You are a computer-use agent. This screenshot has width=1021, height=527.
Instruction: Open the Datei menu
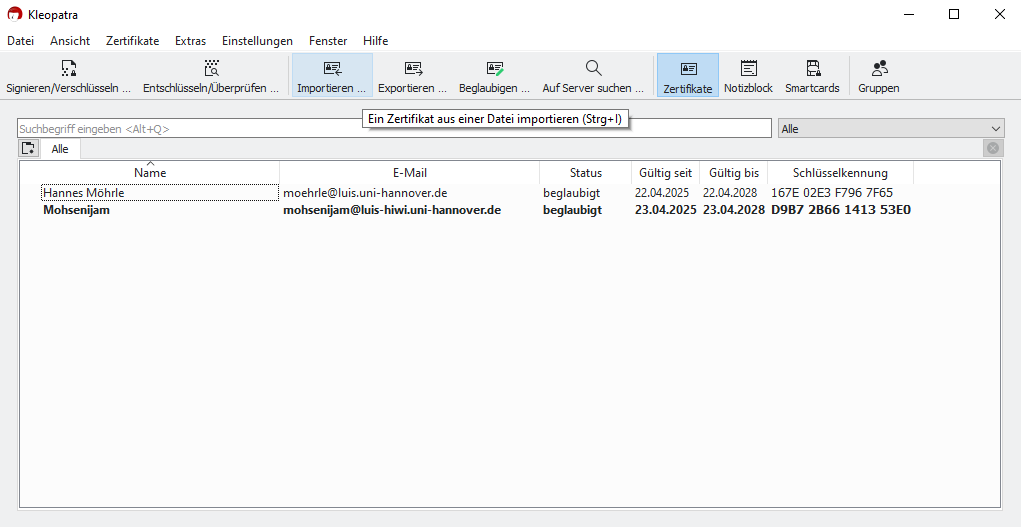[x=20, y=41]
